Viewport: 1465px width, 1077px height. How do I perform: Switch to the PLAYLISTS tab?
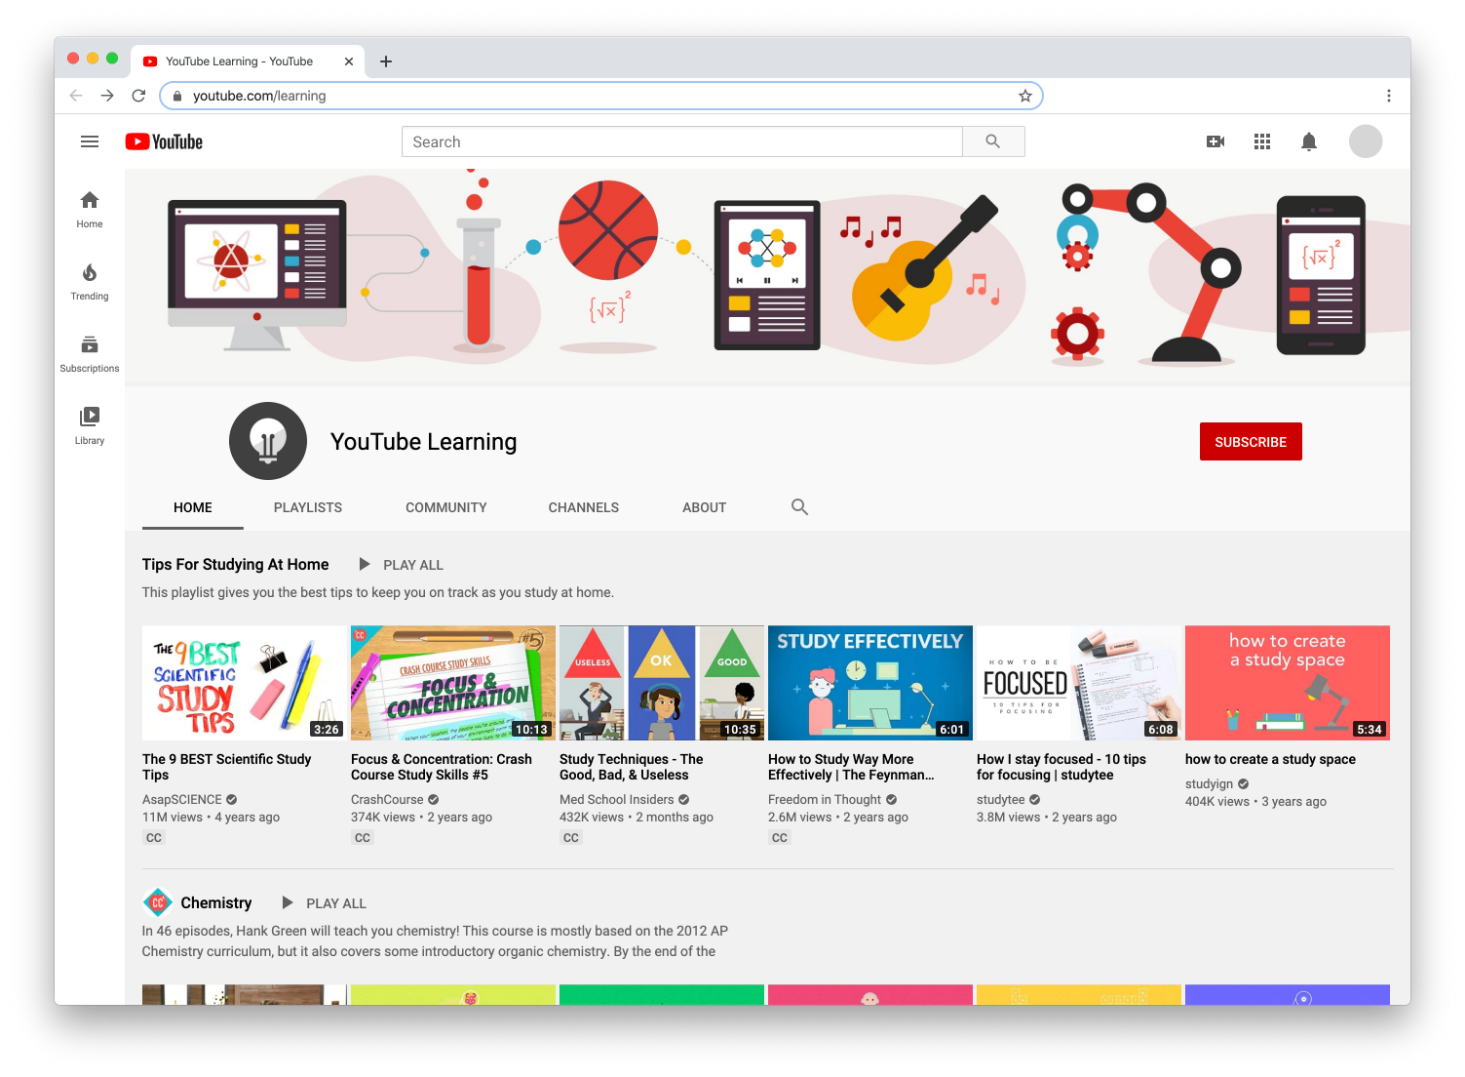308,507
